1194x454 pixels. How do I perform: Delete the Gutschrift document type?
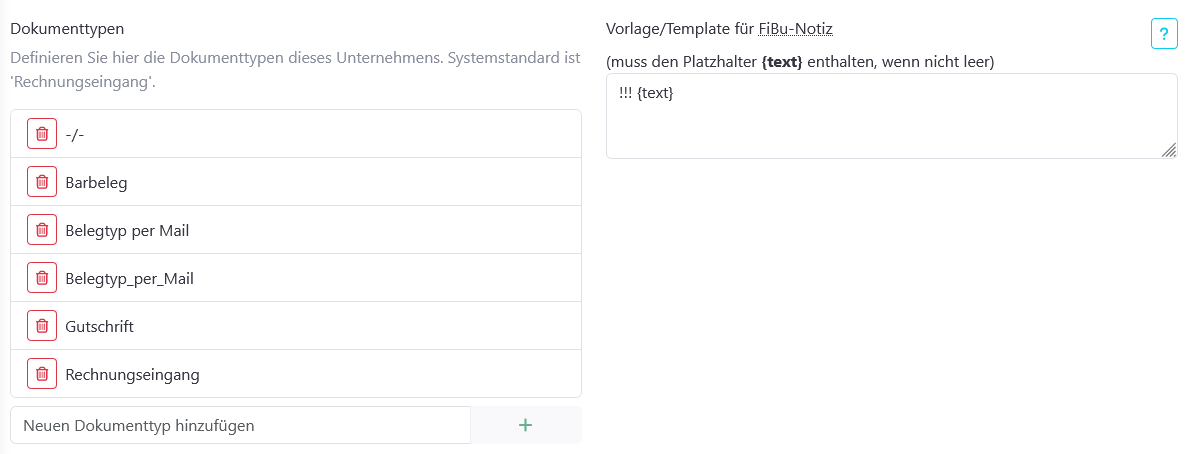(x=41, y=326)
